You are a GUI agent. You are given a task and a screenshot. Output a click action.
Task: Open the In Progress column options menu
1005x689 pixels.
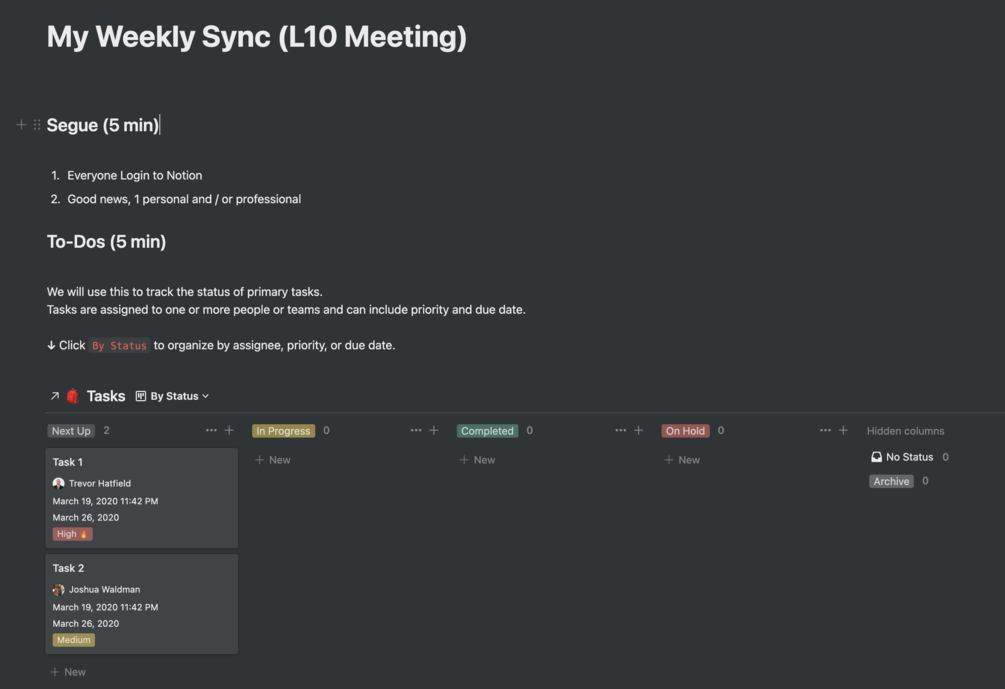416,431
